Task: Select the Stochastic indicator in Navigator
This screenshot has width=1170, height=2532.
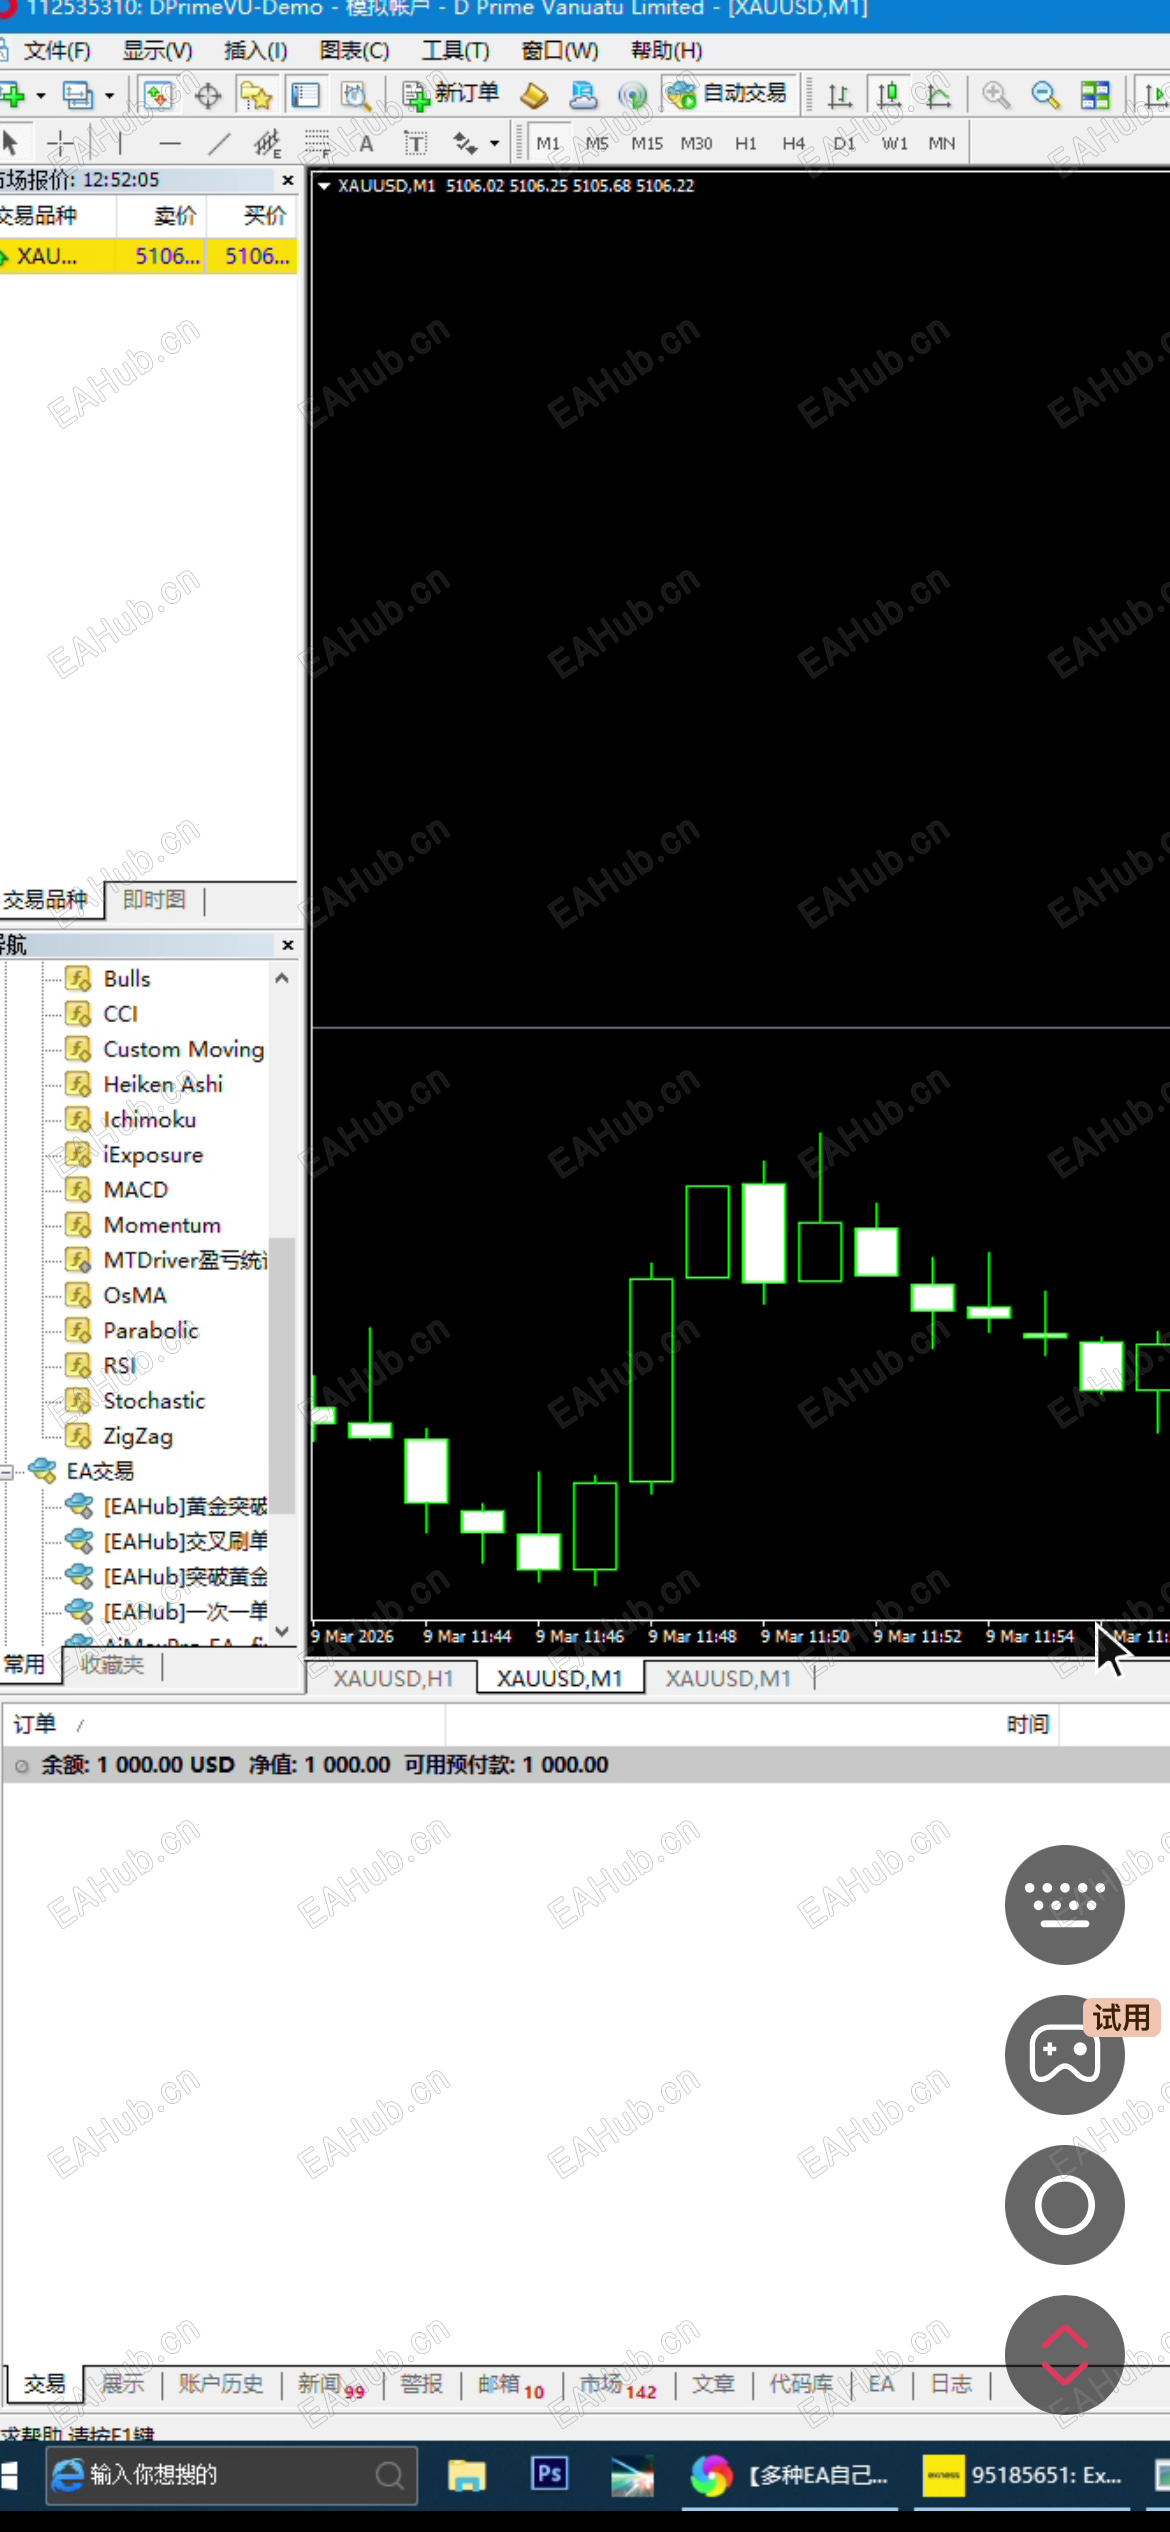Action: (x=154, y=1400)
